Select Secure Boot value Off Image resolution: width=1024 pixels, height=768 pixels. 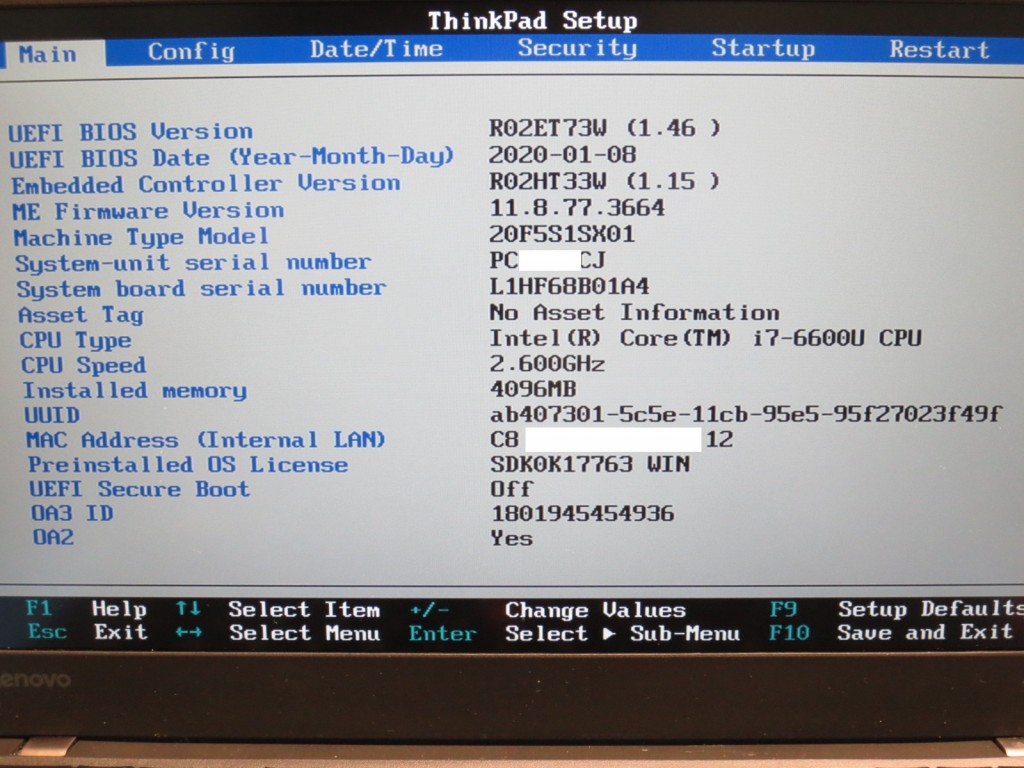(x=511, y=488)
